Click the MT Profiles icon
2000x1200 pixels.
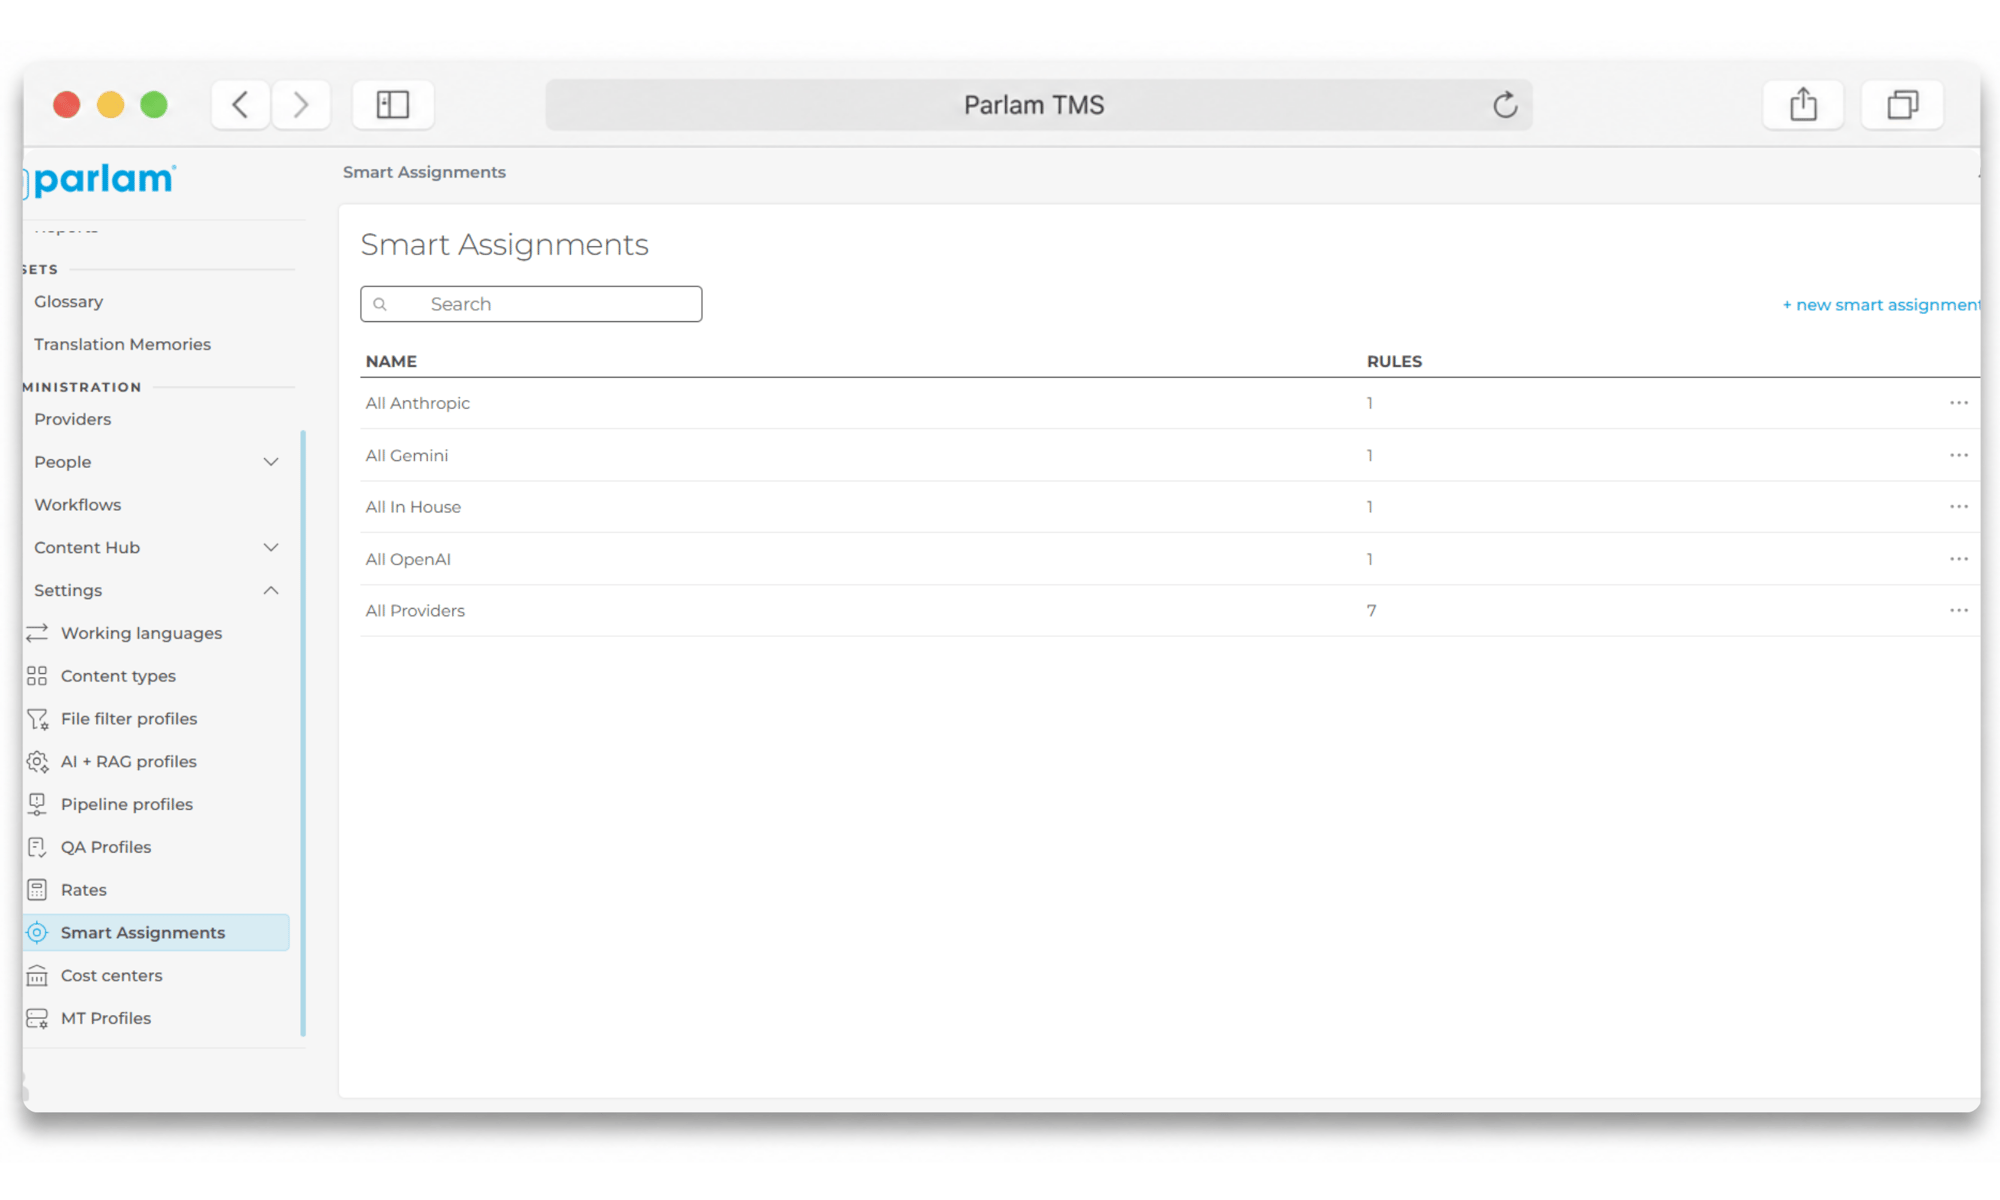[x=37, y=1018]
